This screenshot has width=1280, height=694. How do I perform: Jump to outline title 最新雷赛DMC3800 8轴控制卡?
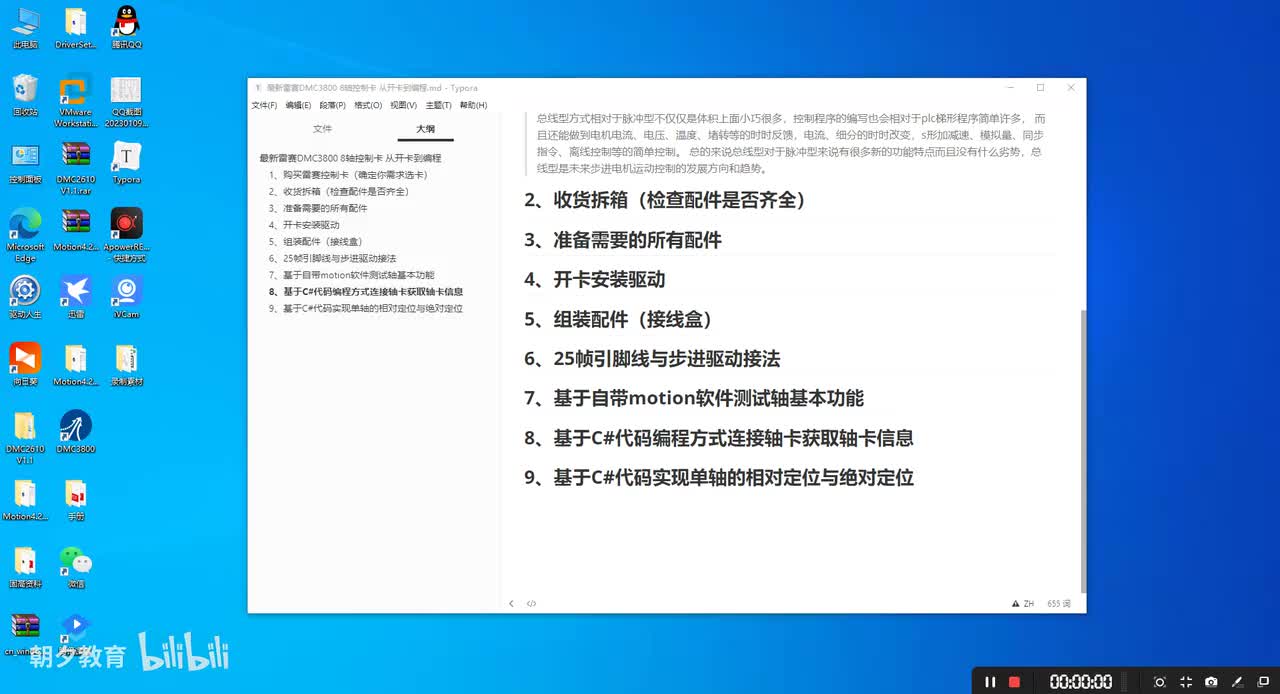350,158
